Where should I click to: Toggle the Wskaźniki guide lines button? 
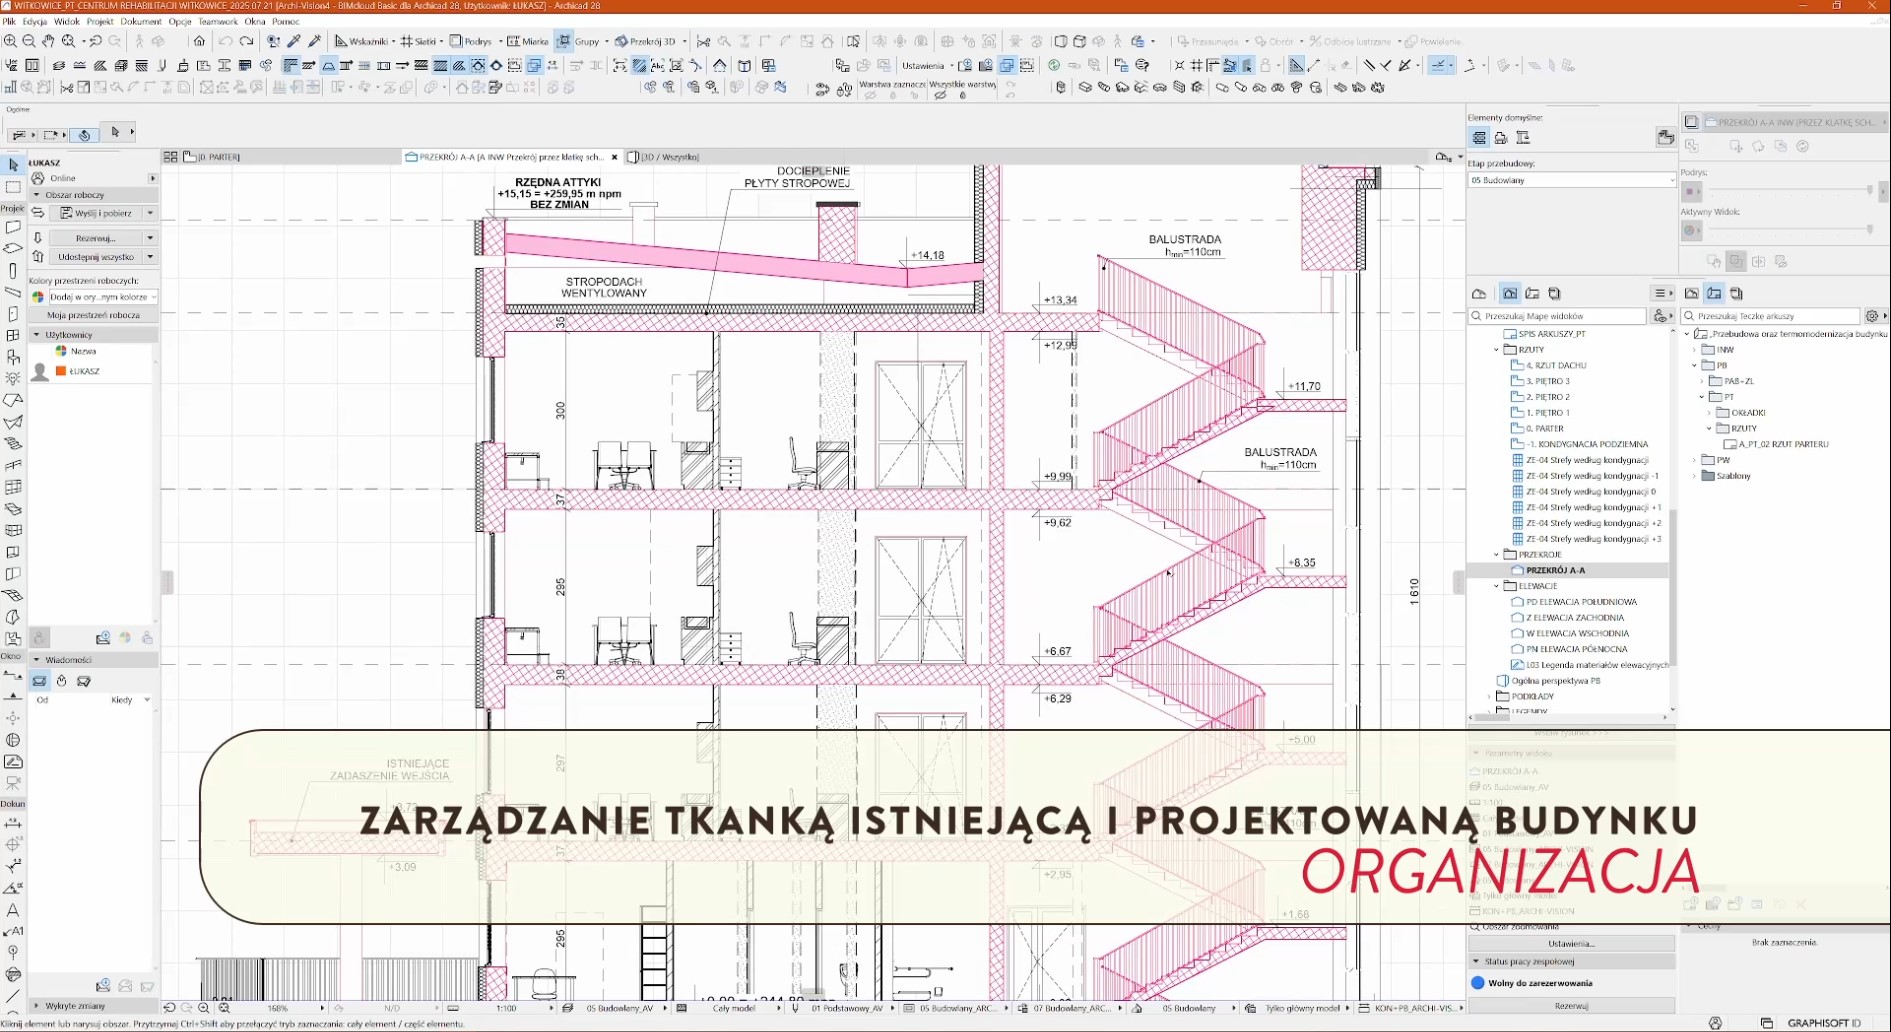point(361,41)
